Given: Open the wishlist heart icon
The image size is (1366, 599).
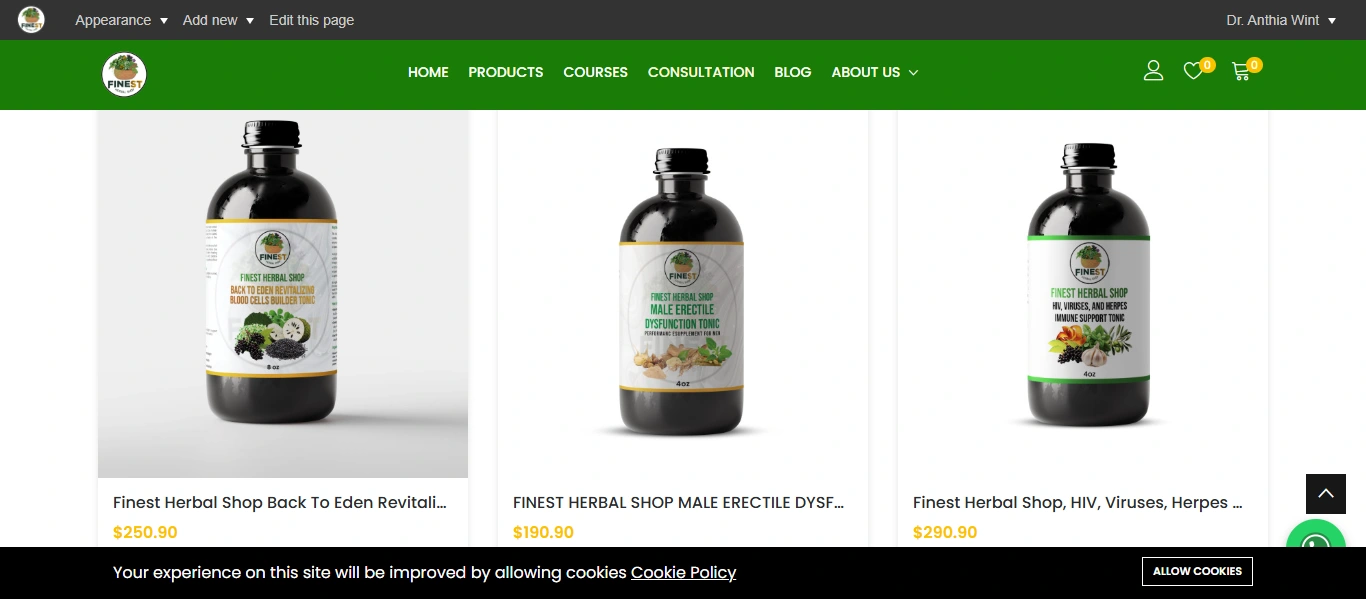Looking at the screenshot, I should (1193, 71).
